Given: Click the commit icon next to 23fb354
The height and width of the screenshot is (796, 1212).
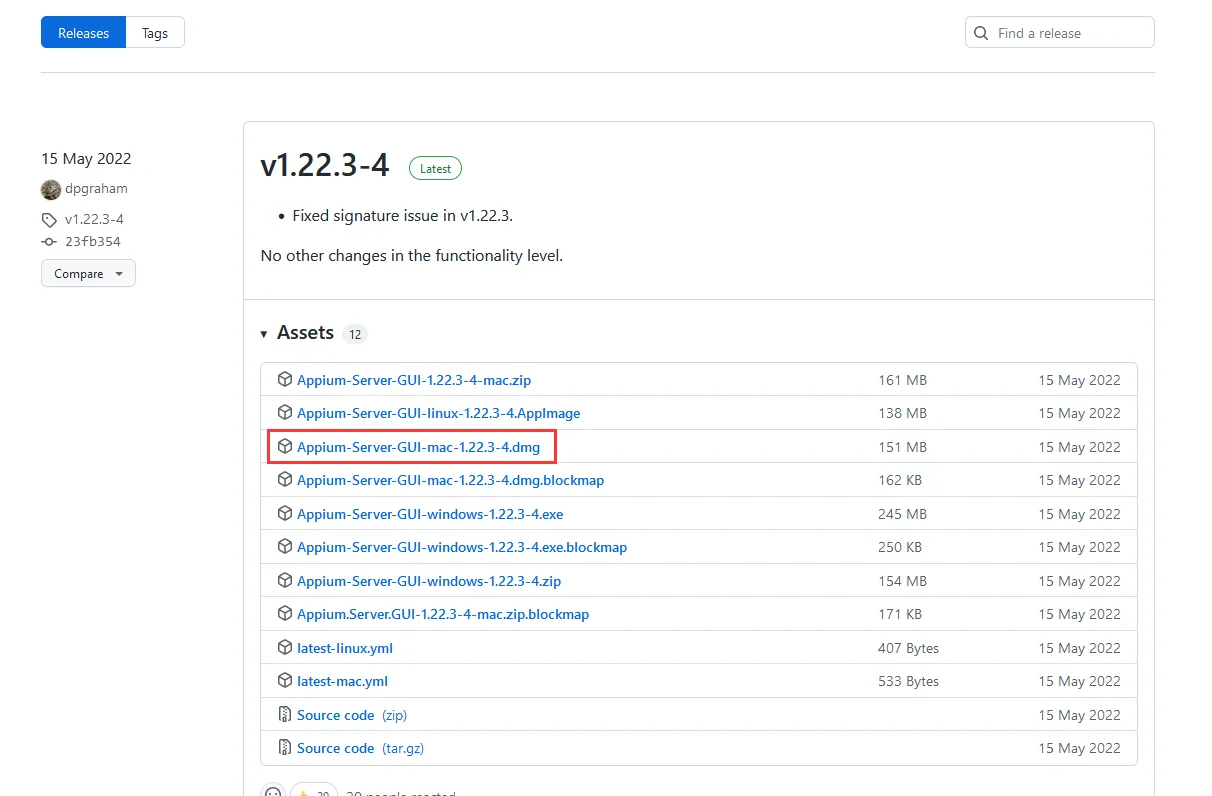Looking at the screenshot, I should click(x=49, y=241).
